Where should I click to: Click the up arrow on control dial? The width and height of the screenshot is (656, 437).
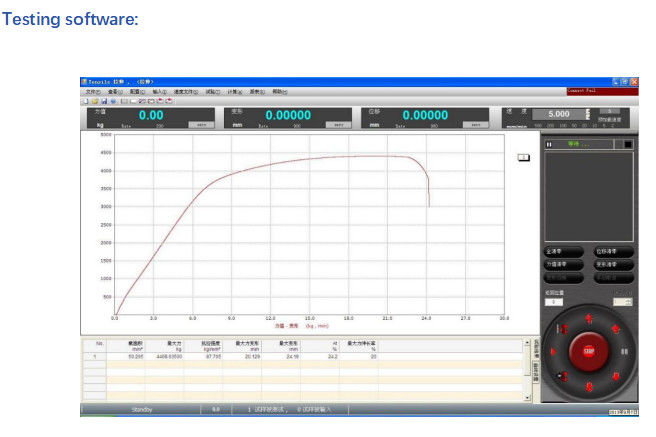click(x=588, y=318)
